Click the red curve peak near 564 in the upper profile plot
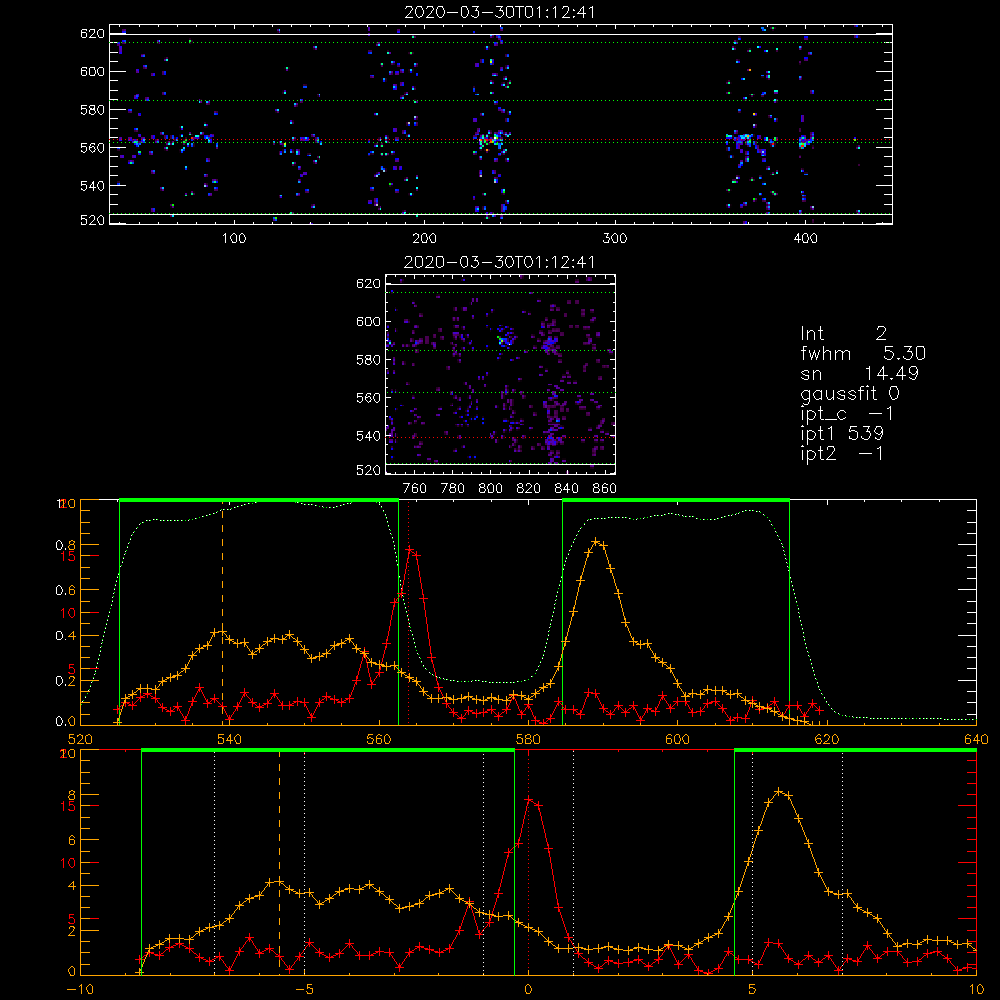Image resolution: width=1000 pixels, height=1000 pixels. pos(411,548)
